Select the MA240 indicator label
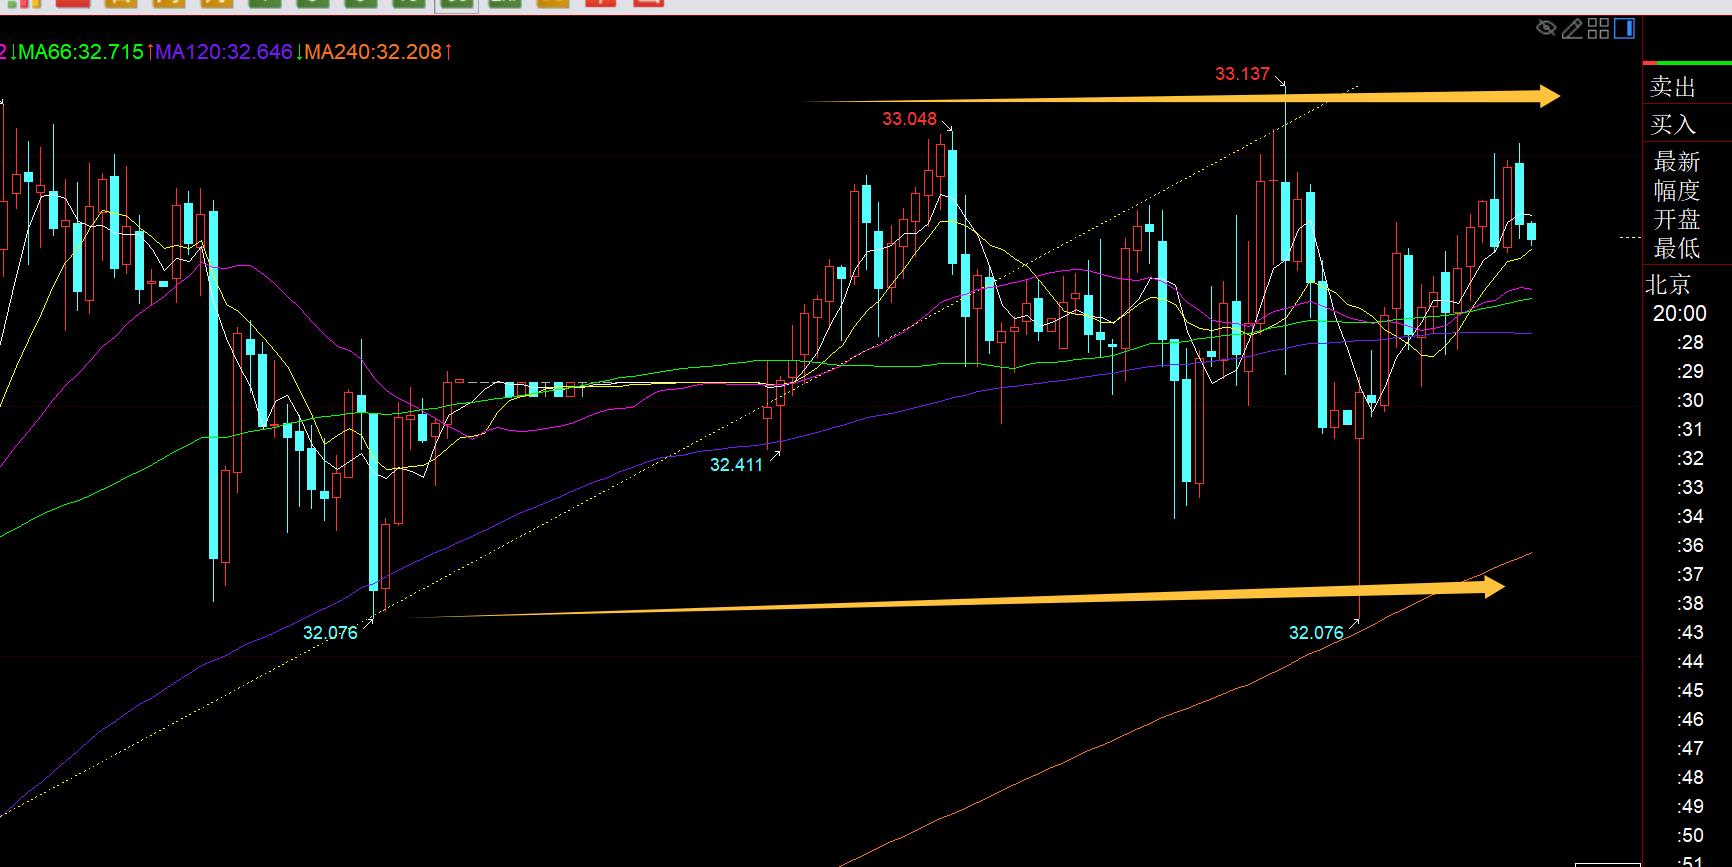This screenshot has height=867, width=1732. pos(373,52)
